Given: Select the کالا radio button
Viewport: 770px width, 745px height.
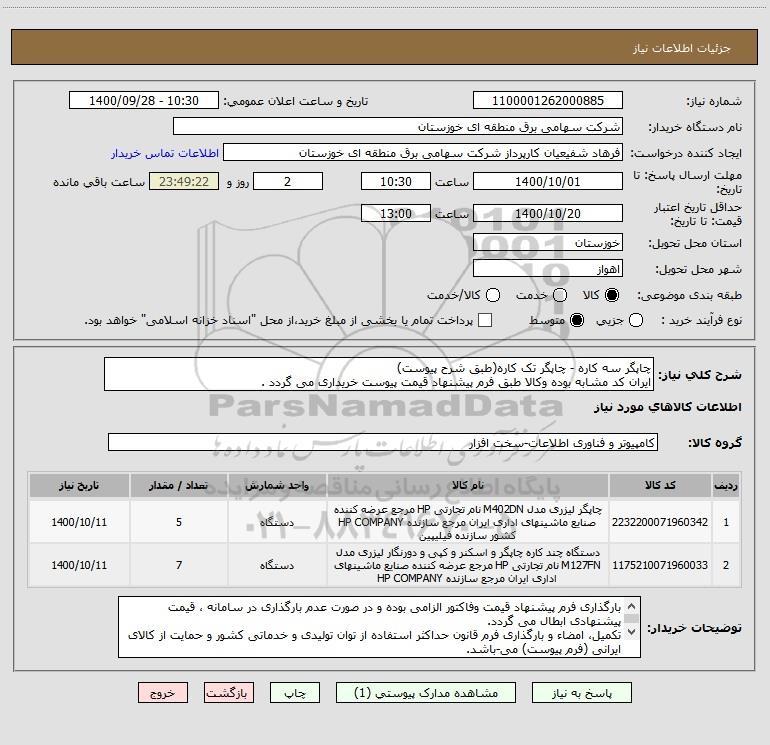Looking at the screenshot, I should point(612,295).
